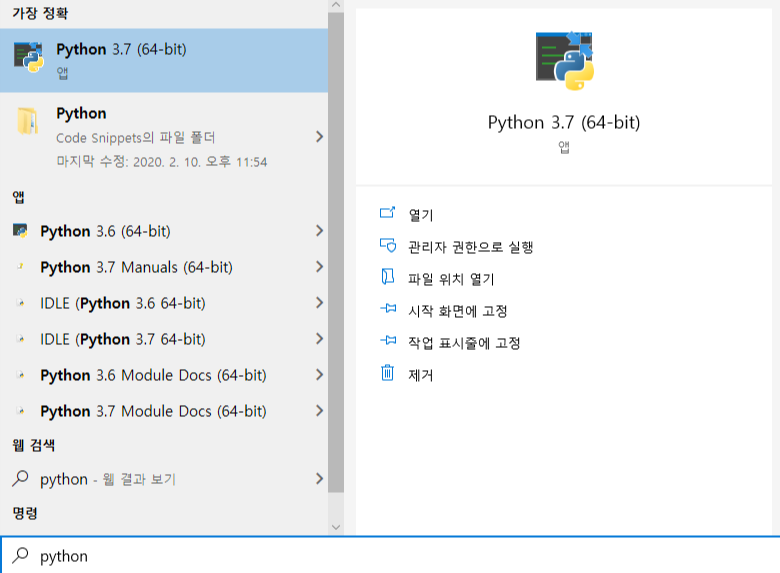Open Python 3.7 Module Docs (64-bit)
Viewport: 780px width, 573px height.
click(164, 411)
